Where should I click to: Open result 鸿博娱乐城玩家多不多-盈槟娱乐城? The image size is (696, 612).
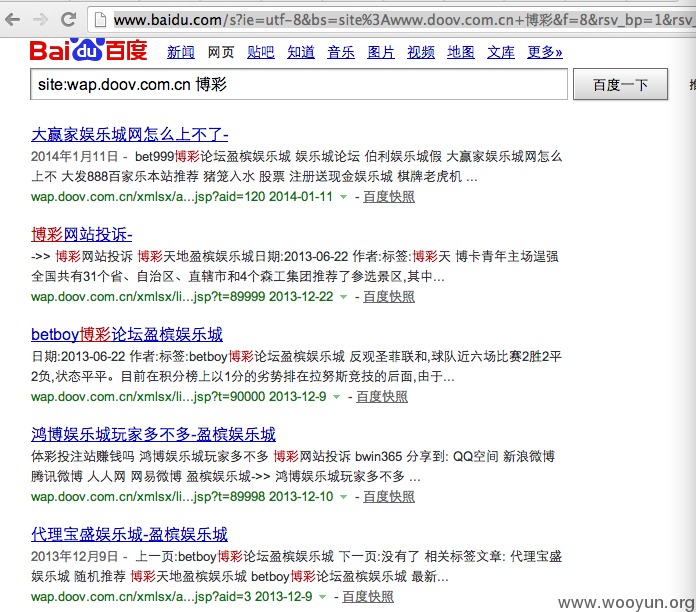(153, 434)
